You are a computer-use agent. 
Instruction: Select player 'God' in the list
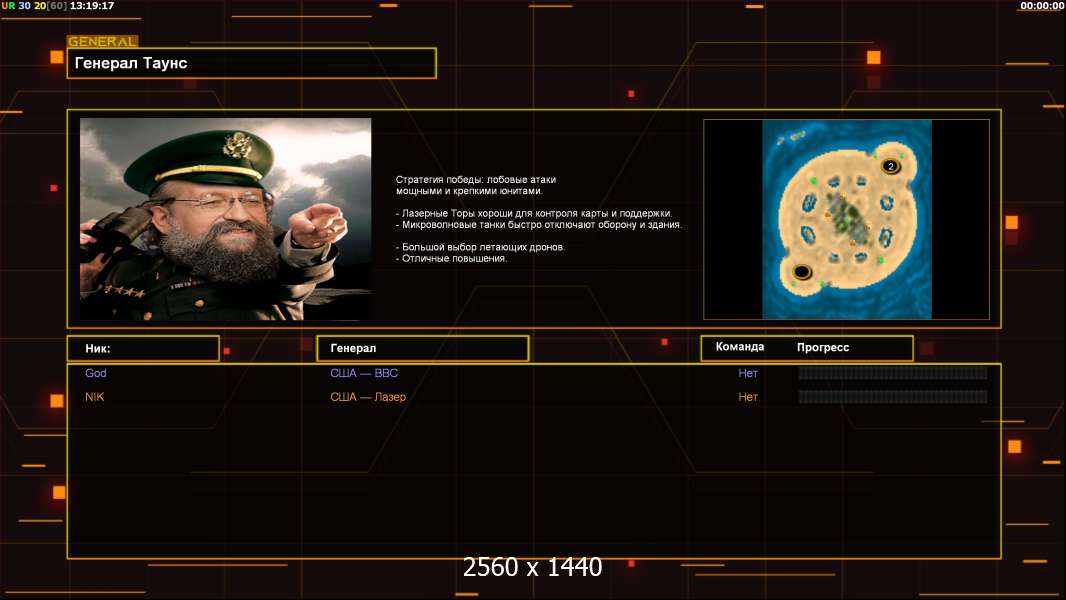click(x=96, y=373)
